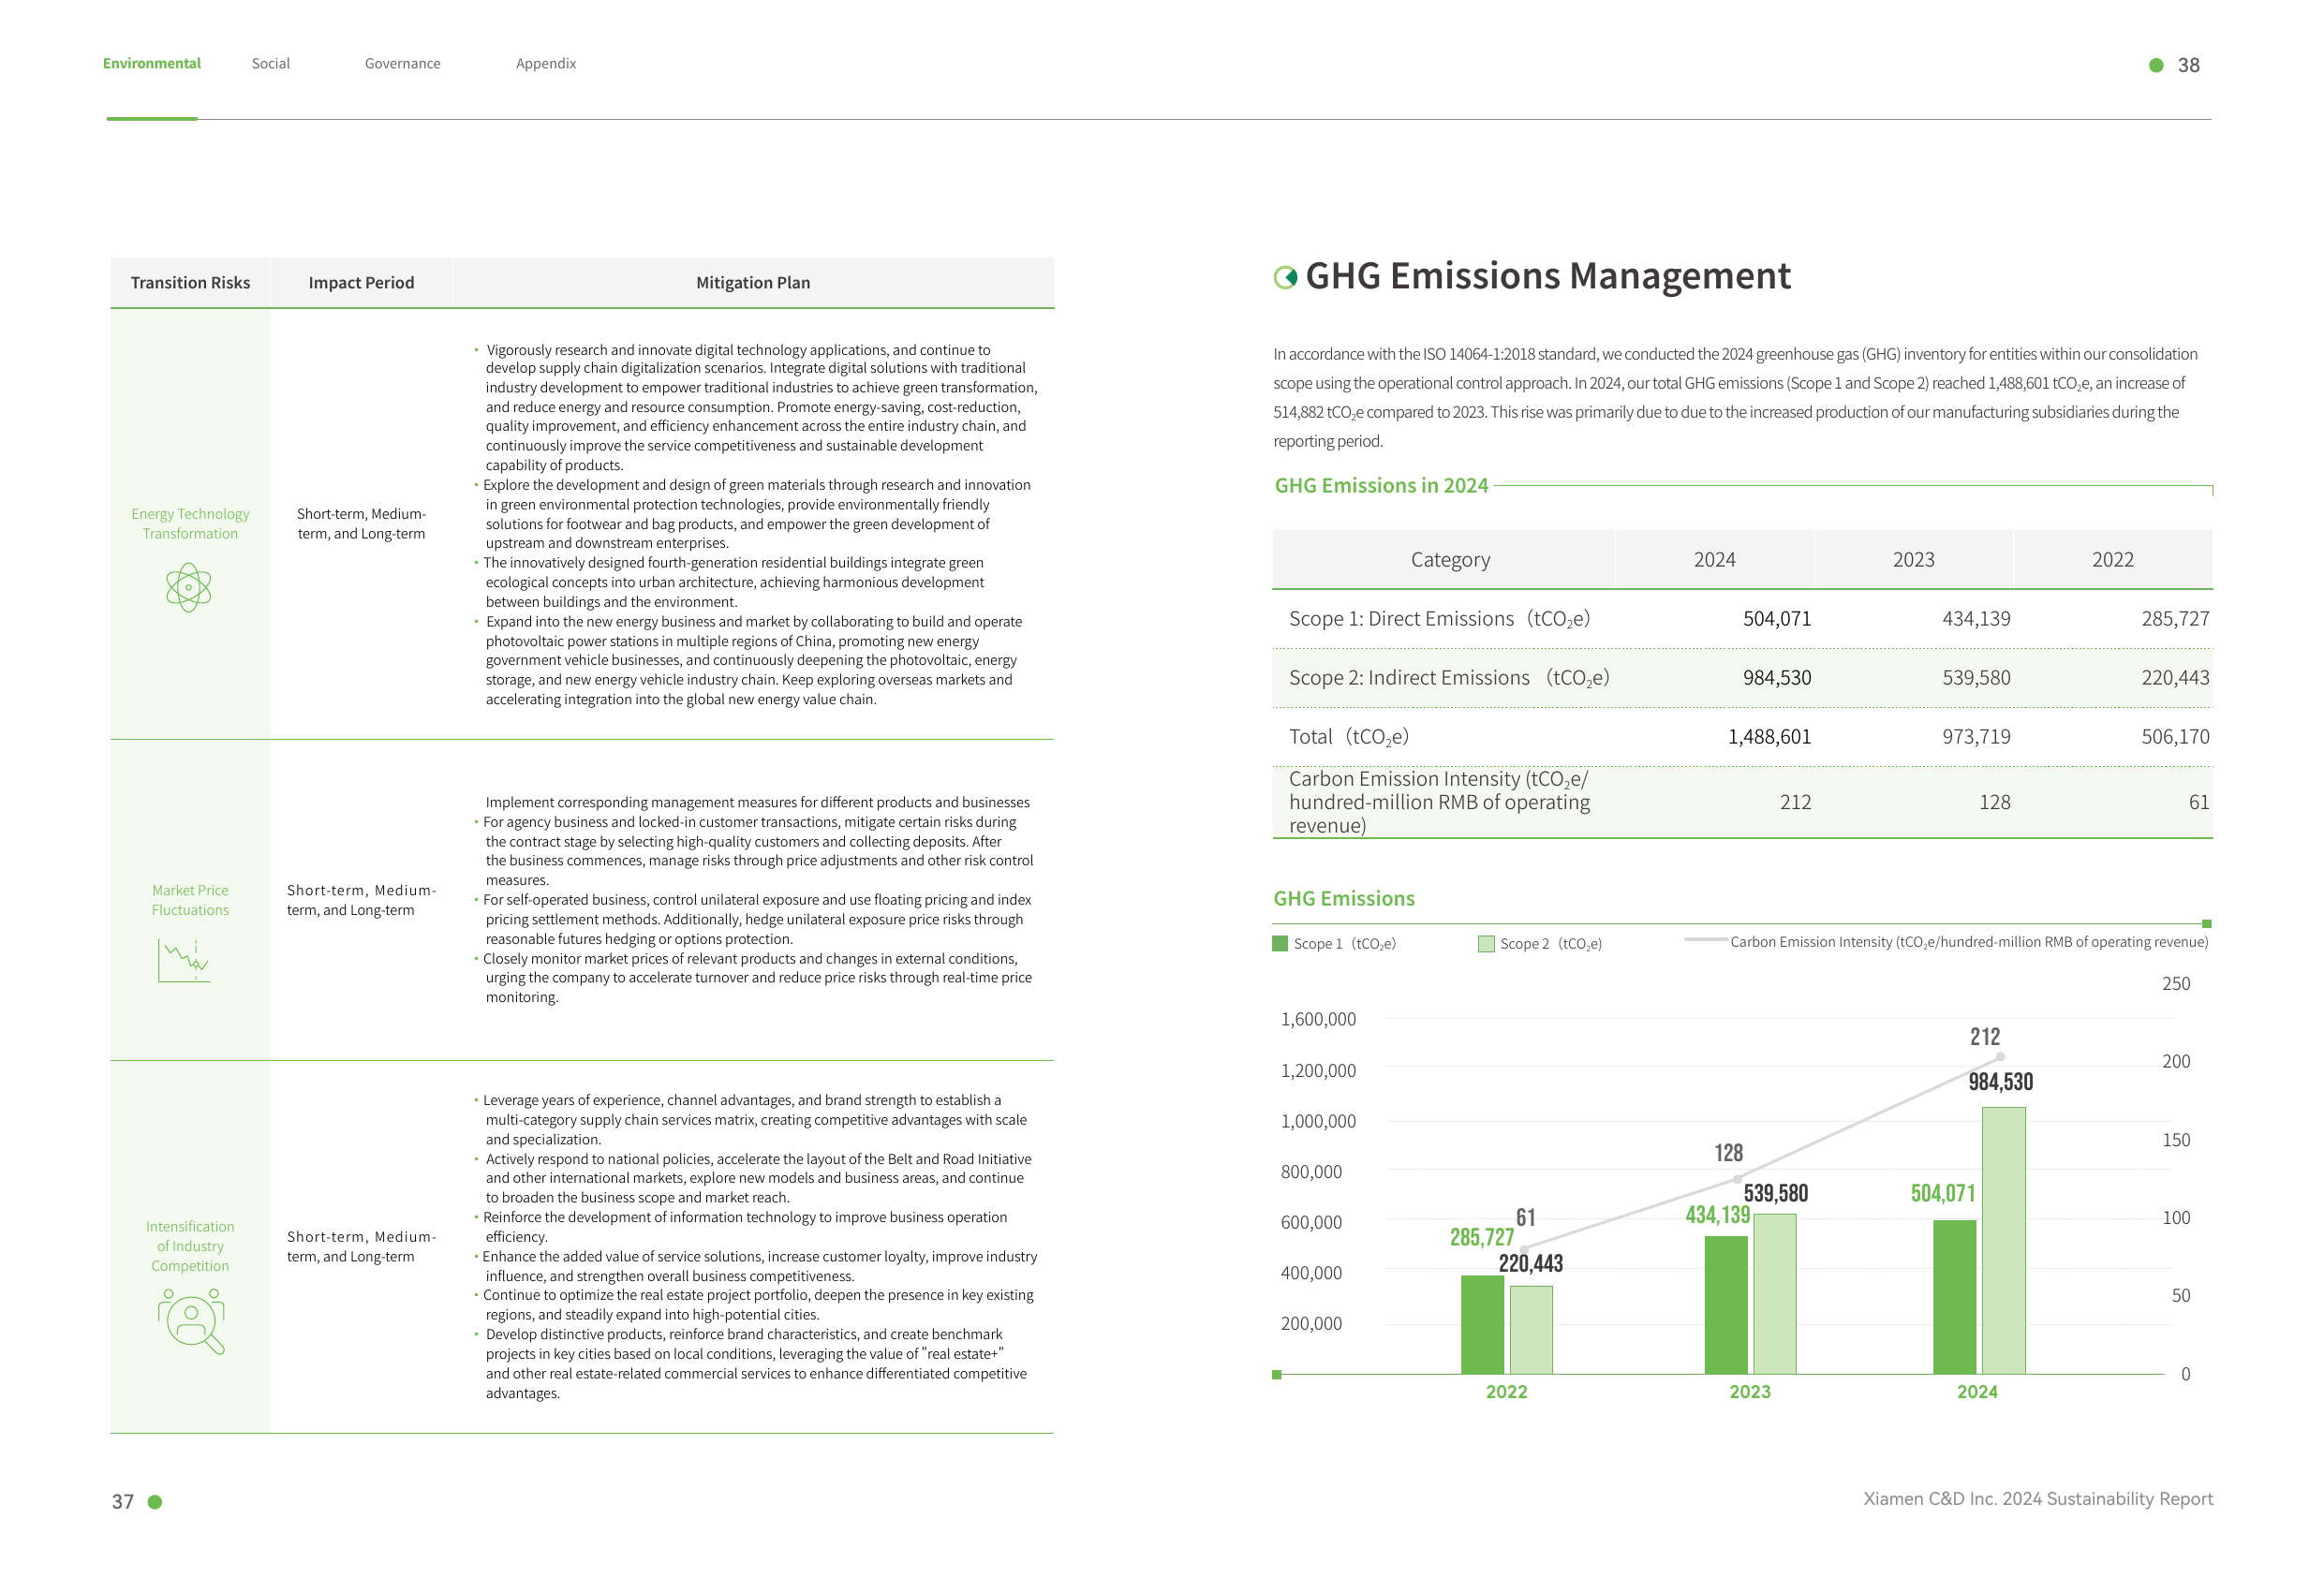
Task: Click the 2023 column header in table
Action: click(1913, 560)
